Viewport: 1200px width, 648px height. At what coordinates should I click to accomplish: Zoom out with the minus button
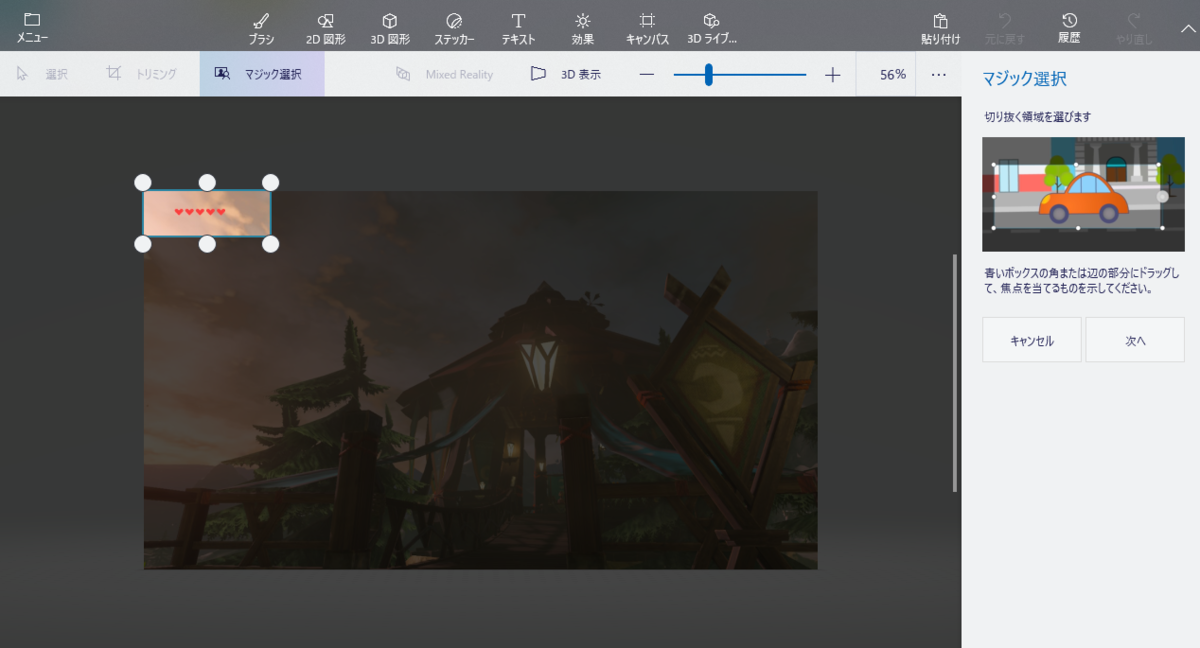(x=647, y=74)
